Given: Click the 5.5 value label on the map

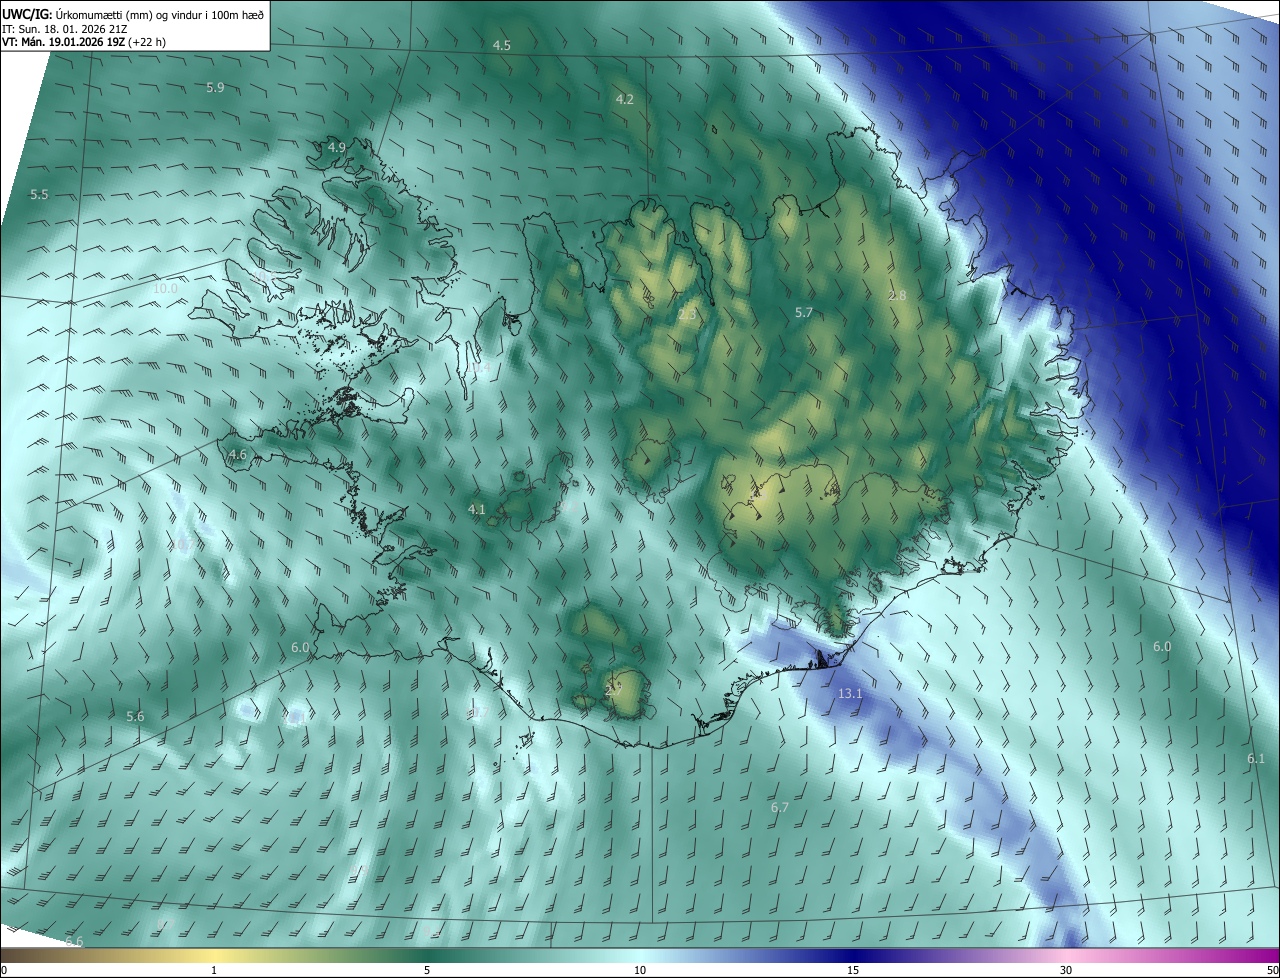Looking at the screenshot, I should point(39,195).
